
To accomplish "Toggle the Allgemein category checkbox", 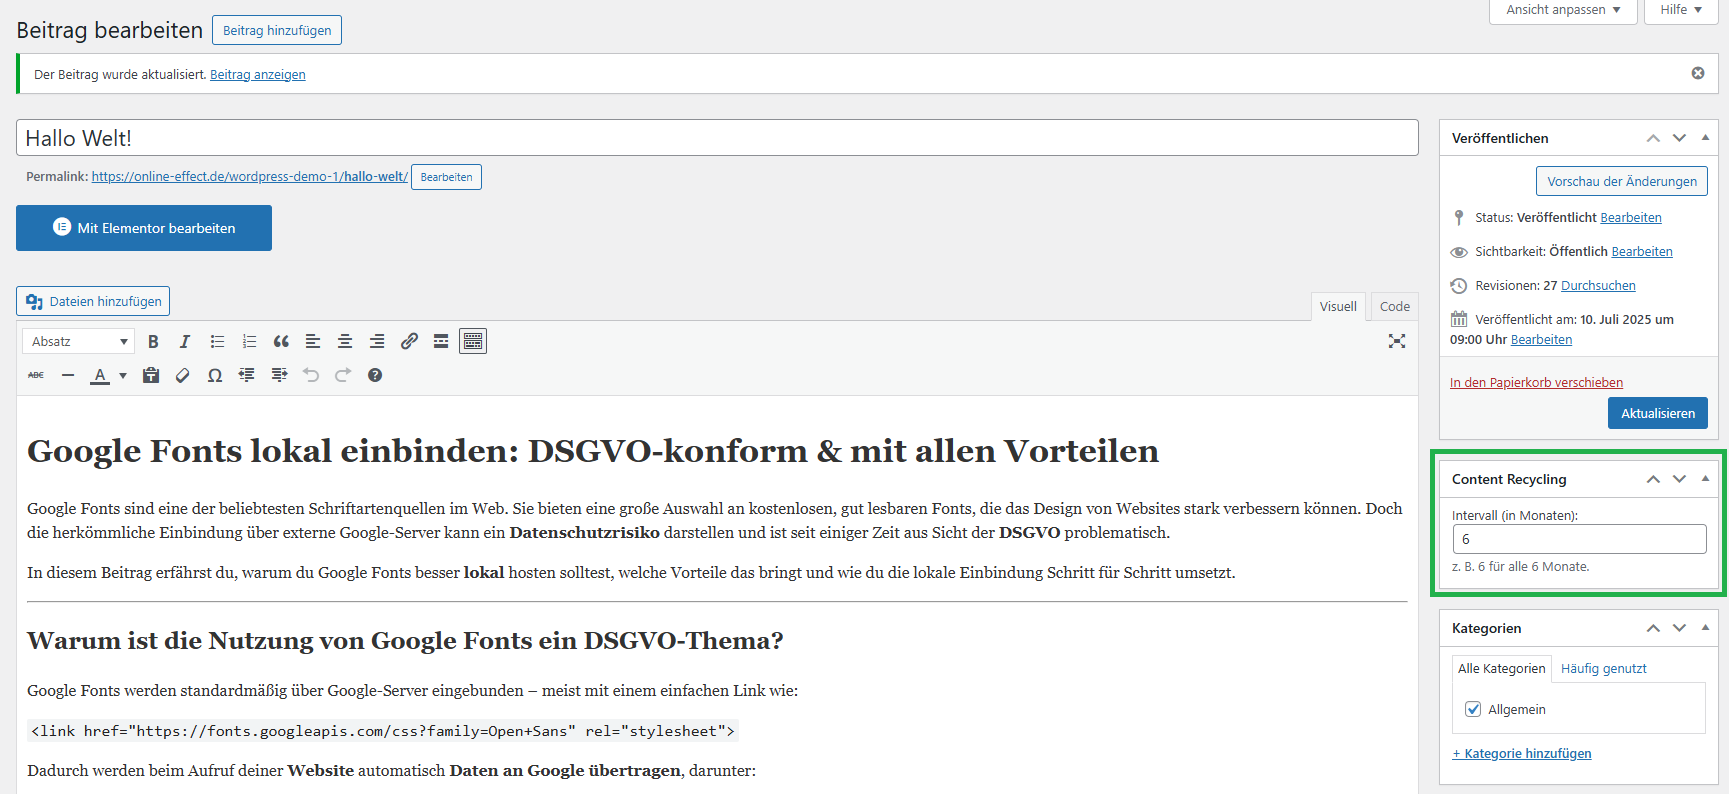I will [x=1473, y=709].
